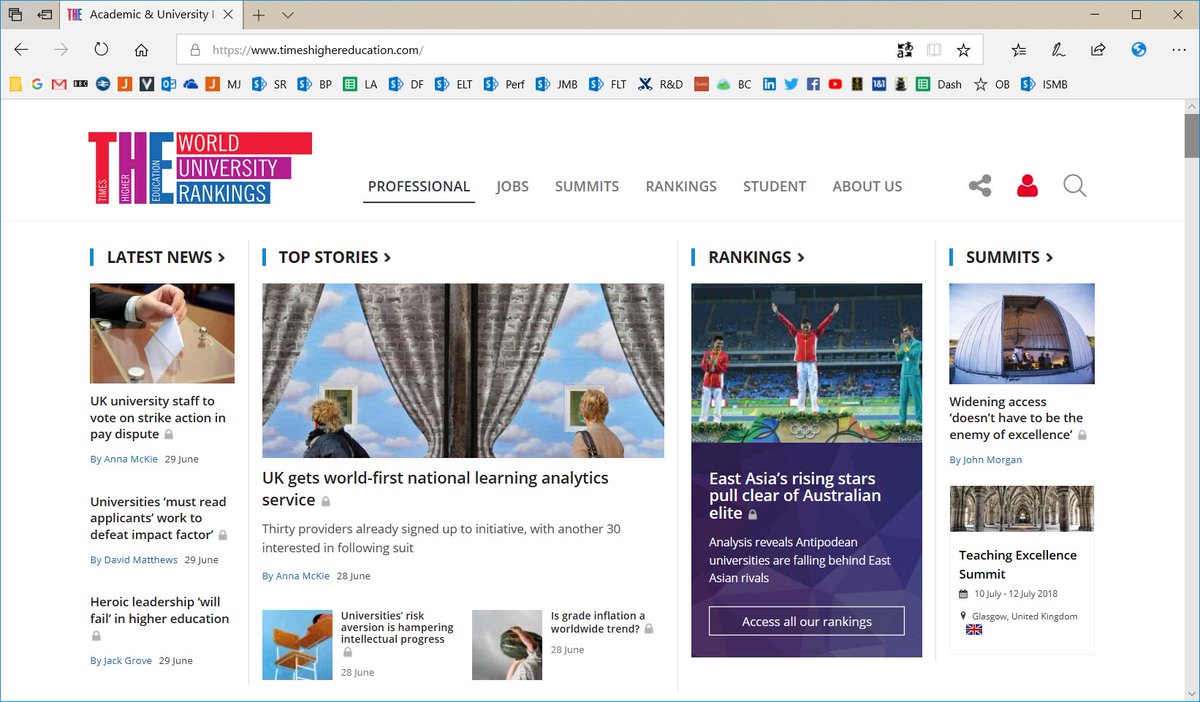The height and width of the screenshot is (702, 1200).
Task: Click the THE World University Rankings logo
Action: (200, 168)
